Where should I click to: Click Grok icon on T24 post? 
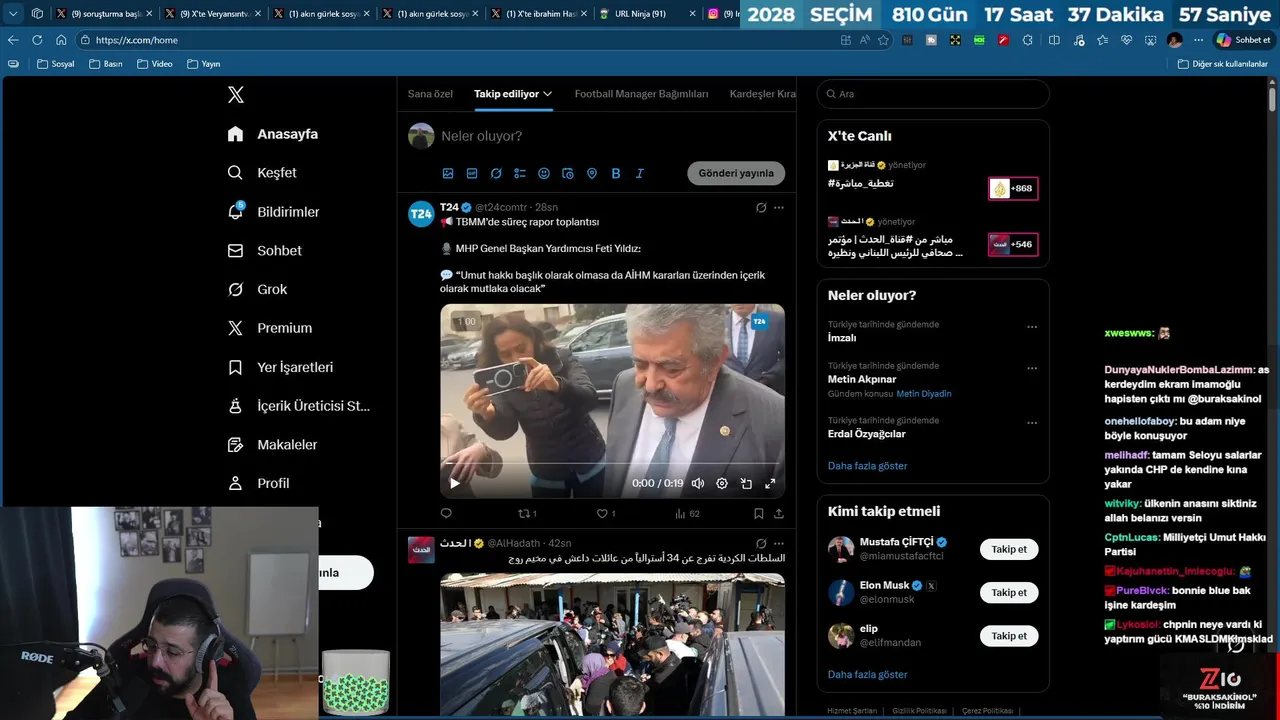pyautogui.click(x=761, y=208)
